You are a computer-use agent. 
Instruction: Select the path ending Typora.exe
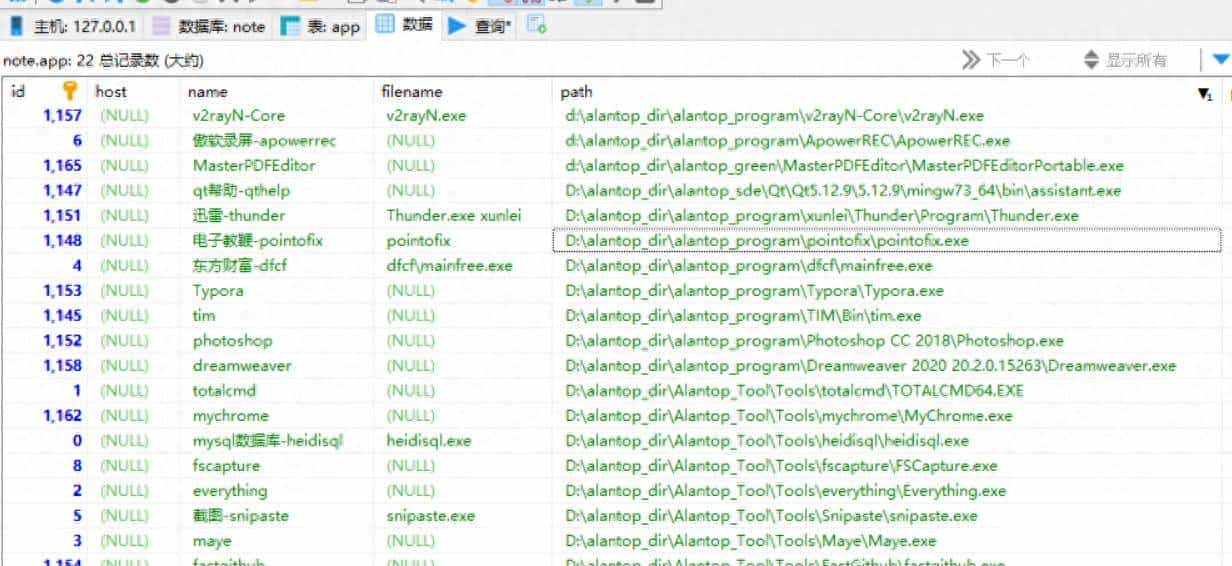click(x=754, y=291)
